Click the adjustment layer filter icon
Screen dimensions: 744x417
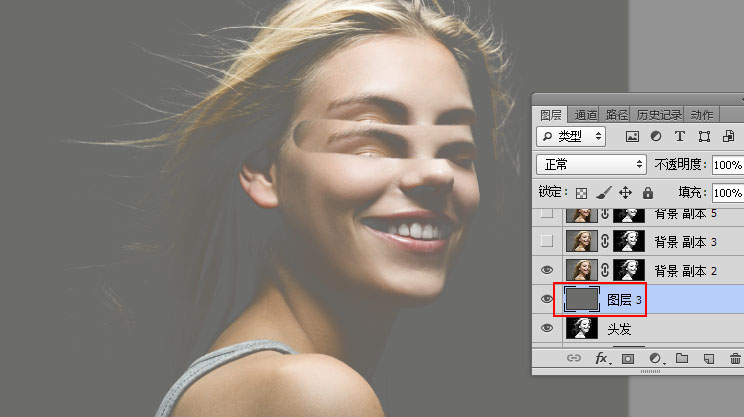click(x=656, y=136)
